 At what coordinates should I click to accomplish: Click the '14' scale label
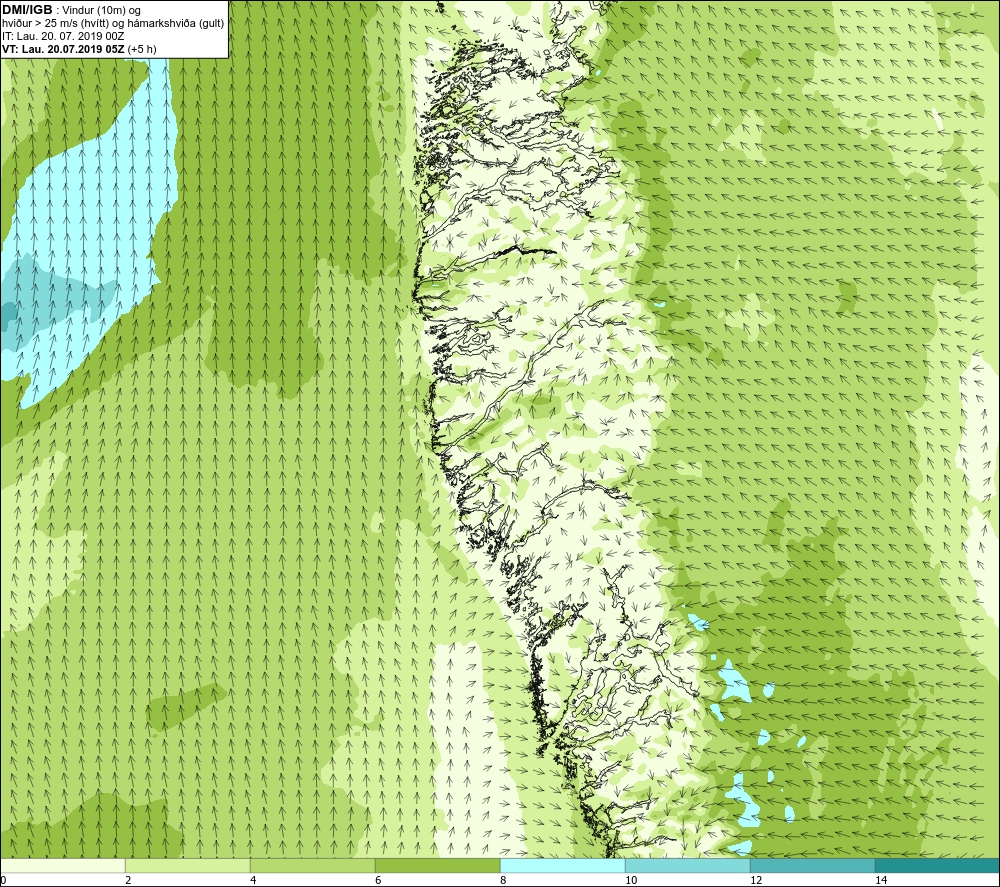(881, 880)
